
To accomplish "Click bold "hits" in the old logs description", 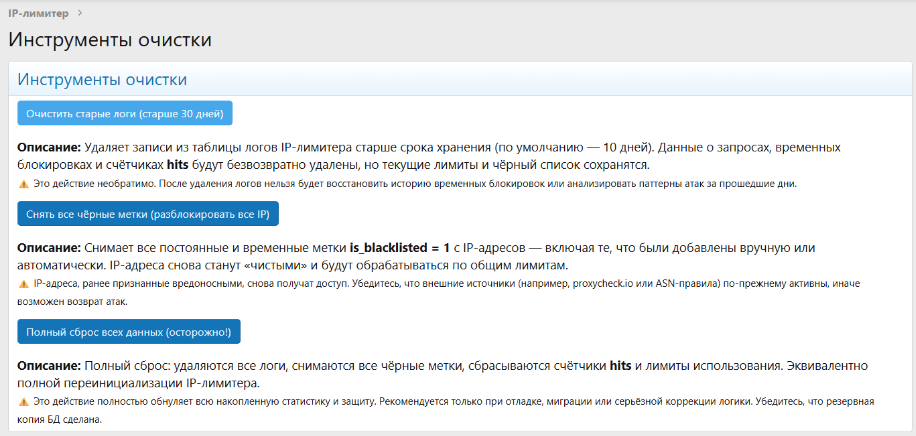I will 178,164.
